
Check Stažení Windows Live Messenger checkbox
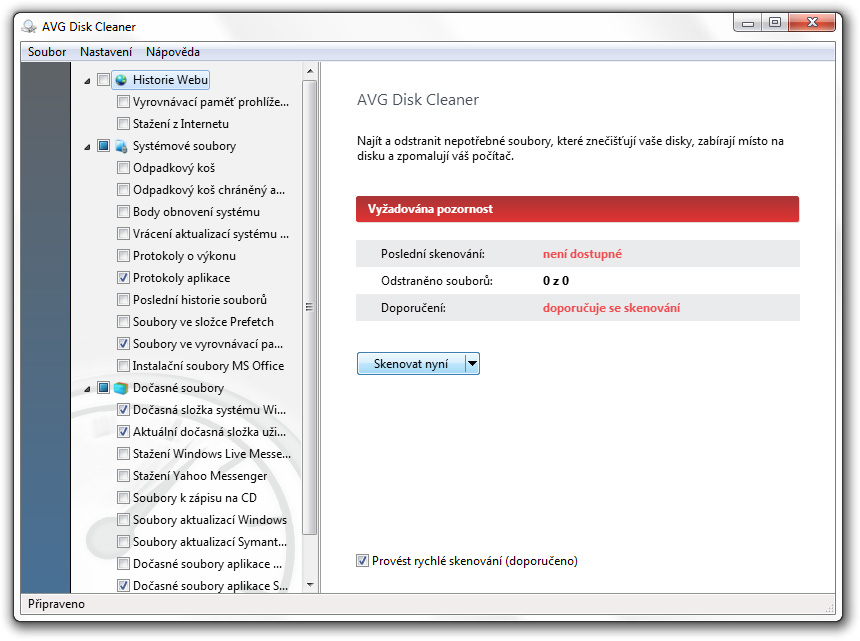[x=123, y=453]
